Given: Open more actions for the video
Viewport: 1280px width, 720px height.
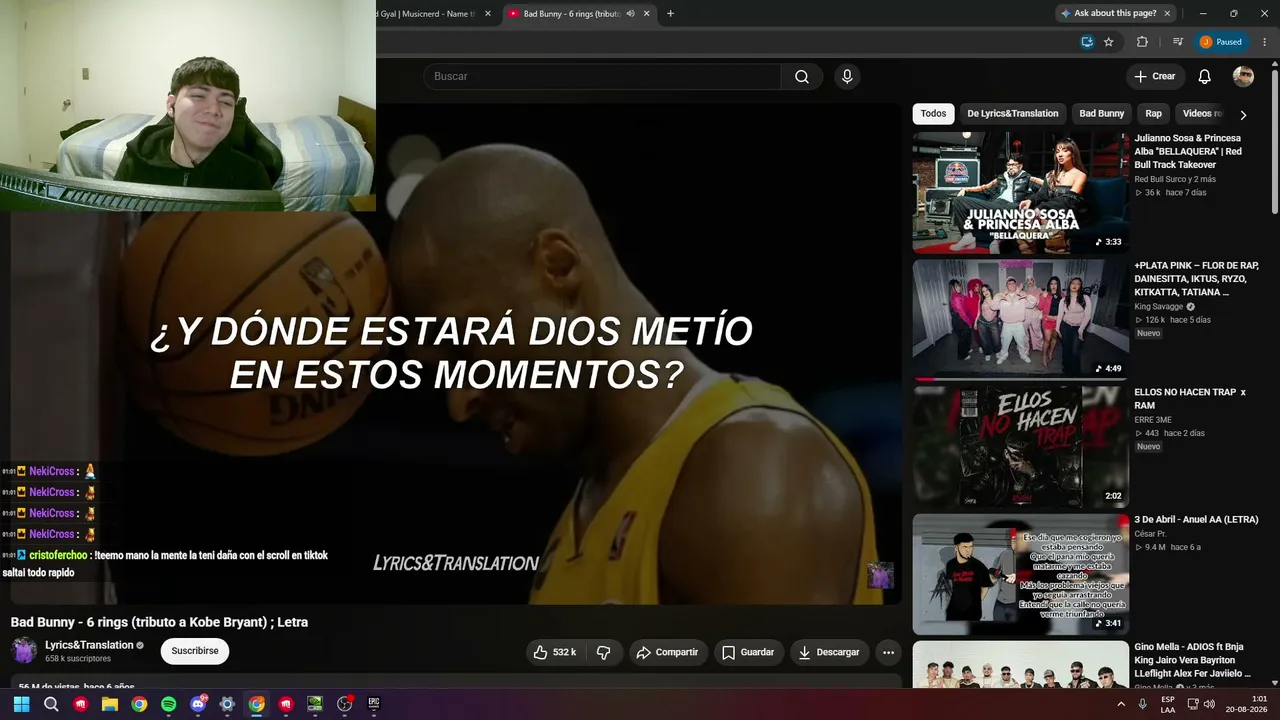Looking at the screenshot, I should coord(888,652).
